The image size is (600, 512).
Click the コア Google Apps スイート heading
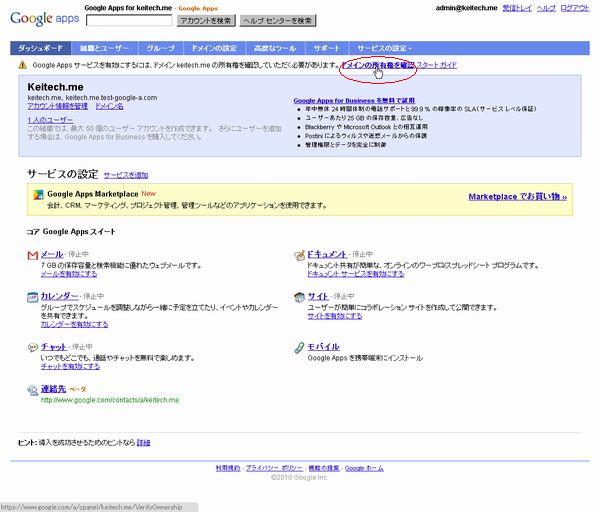coord(71,232)
